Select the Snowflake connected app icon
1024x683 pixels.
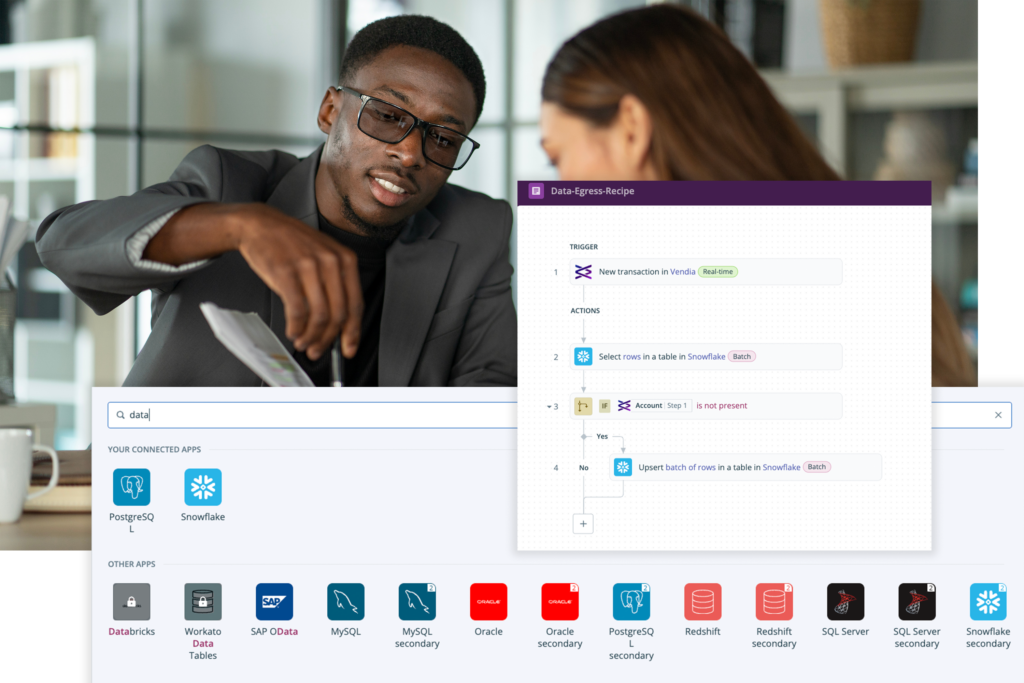click(x=202, y=487)
